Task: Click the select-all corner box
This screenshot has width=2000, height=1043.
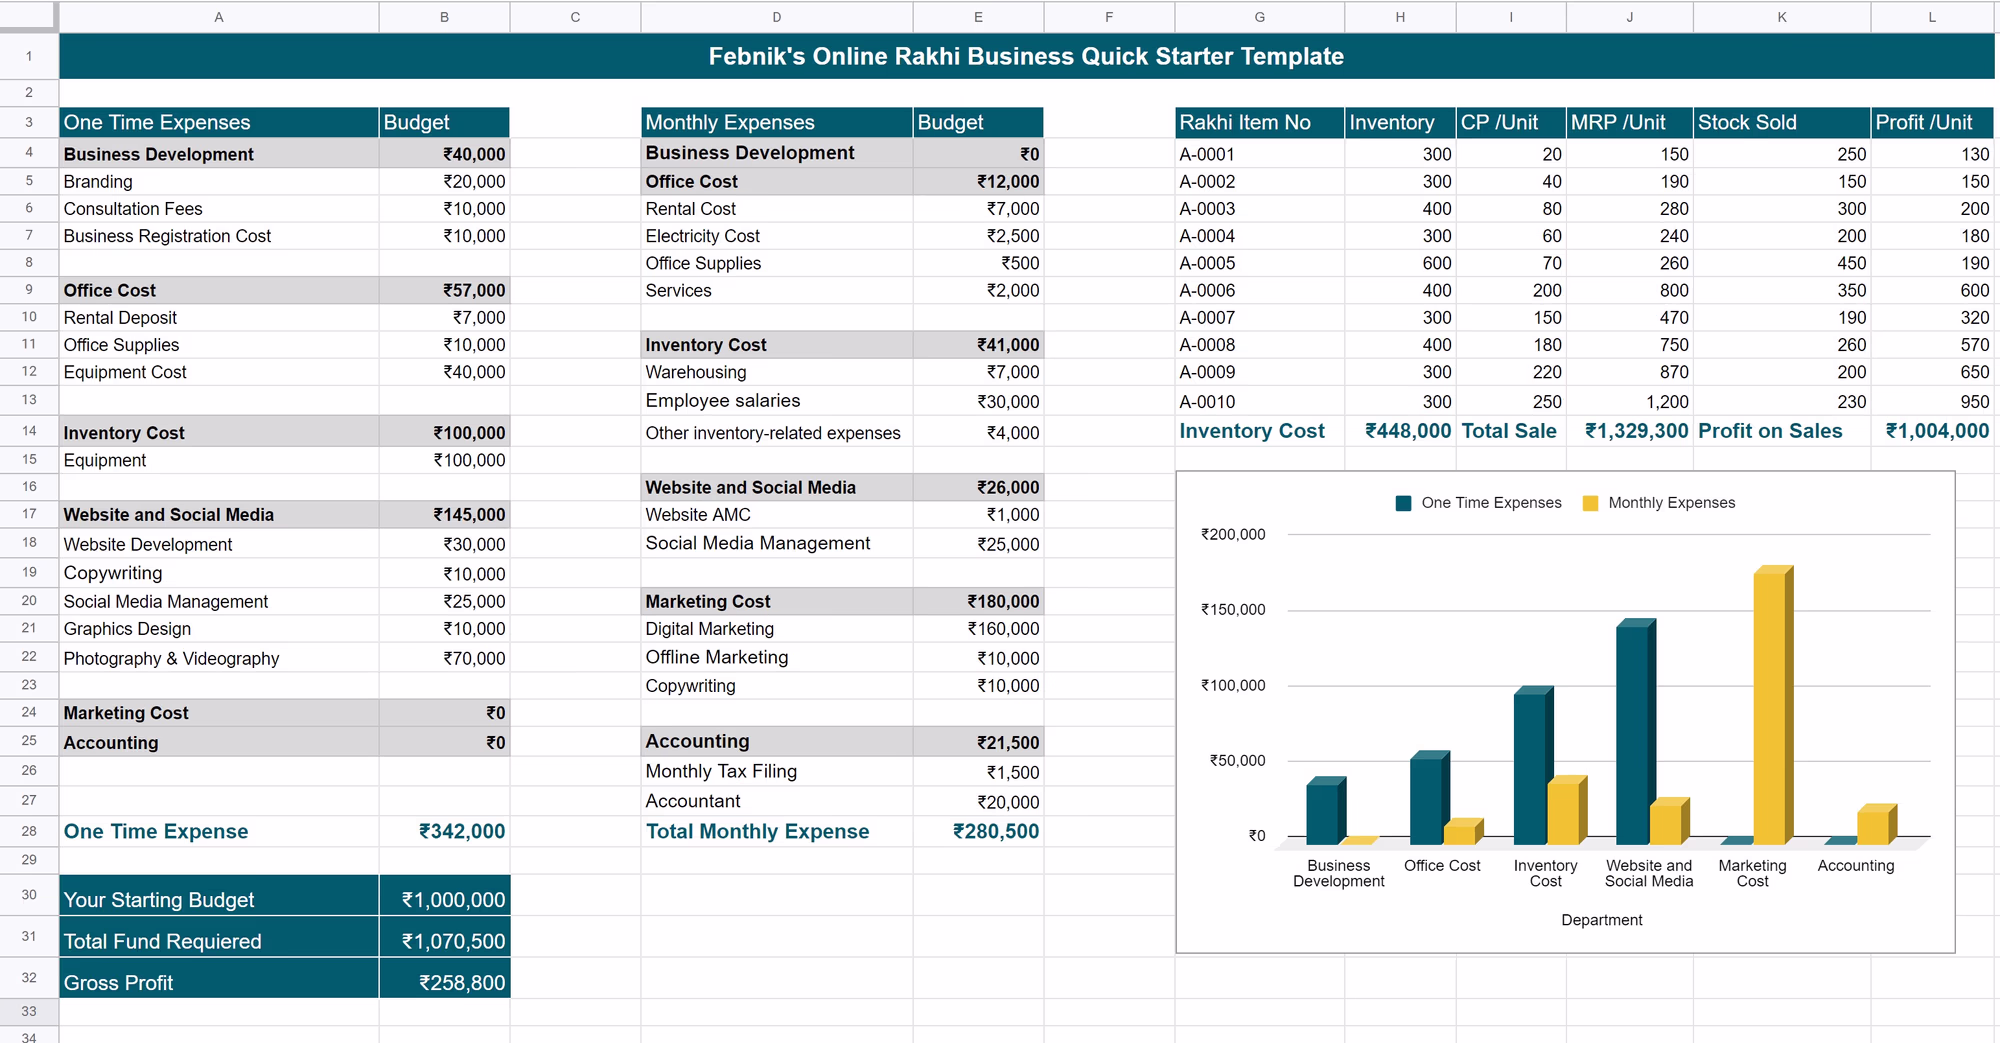Action: coord(29,17)
